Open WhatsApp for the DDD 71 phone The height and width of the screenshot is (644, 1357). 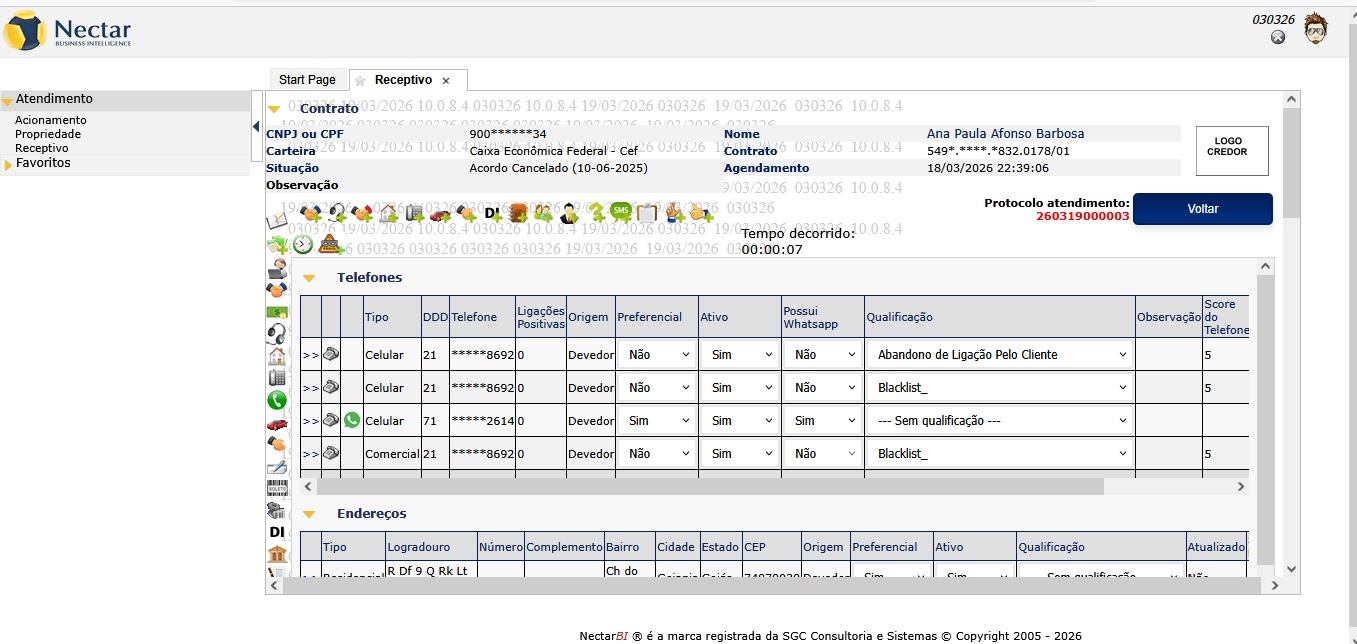point(352,421)
